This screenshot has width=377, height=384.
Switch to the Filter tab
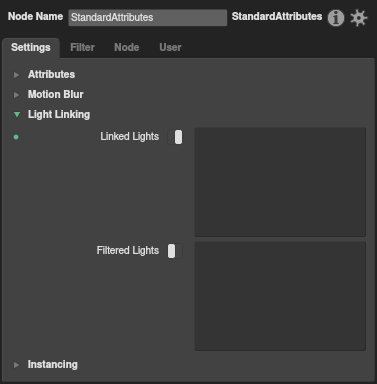coord(82,47)
